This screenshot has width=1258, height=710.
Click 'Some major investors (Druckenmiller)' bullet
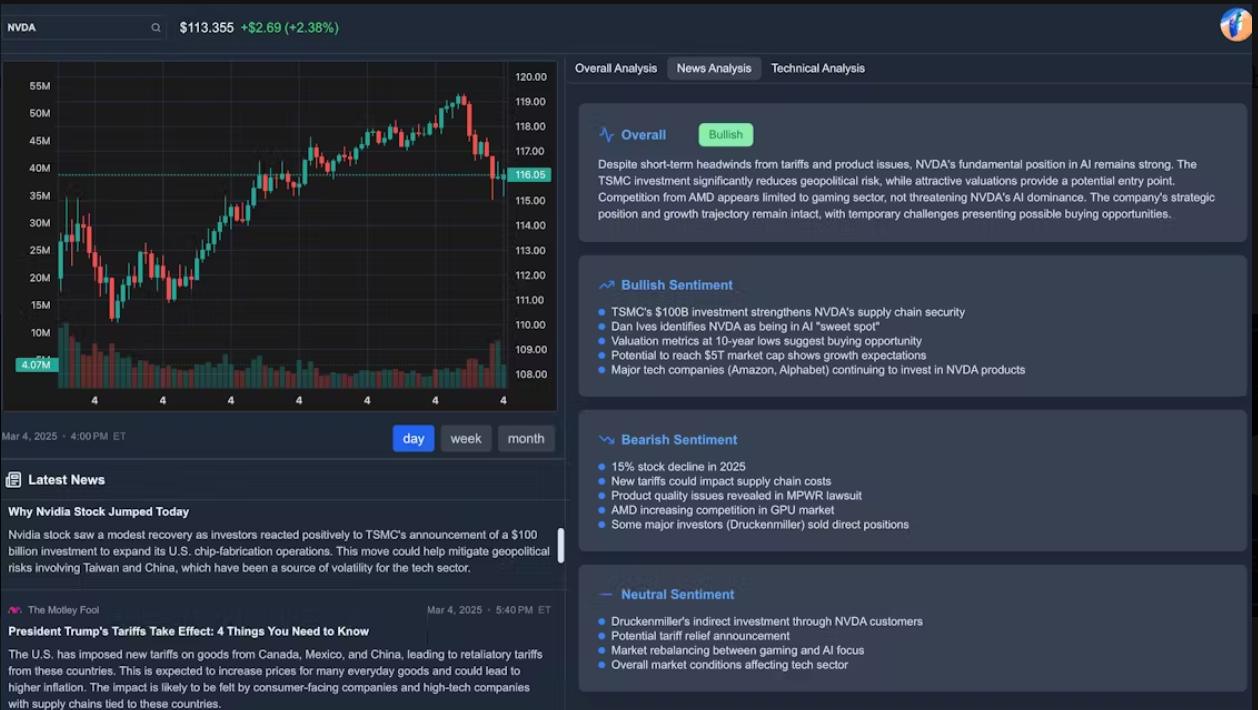(x=760, y=525)
